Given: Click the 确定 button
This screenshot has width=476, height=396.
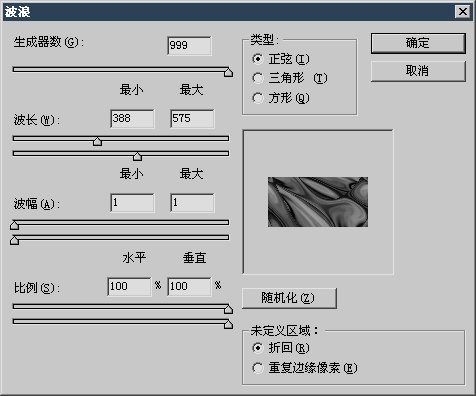Looking at the screenshot, I should (418, 43).
